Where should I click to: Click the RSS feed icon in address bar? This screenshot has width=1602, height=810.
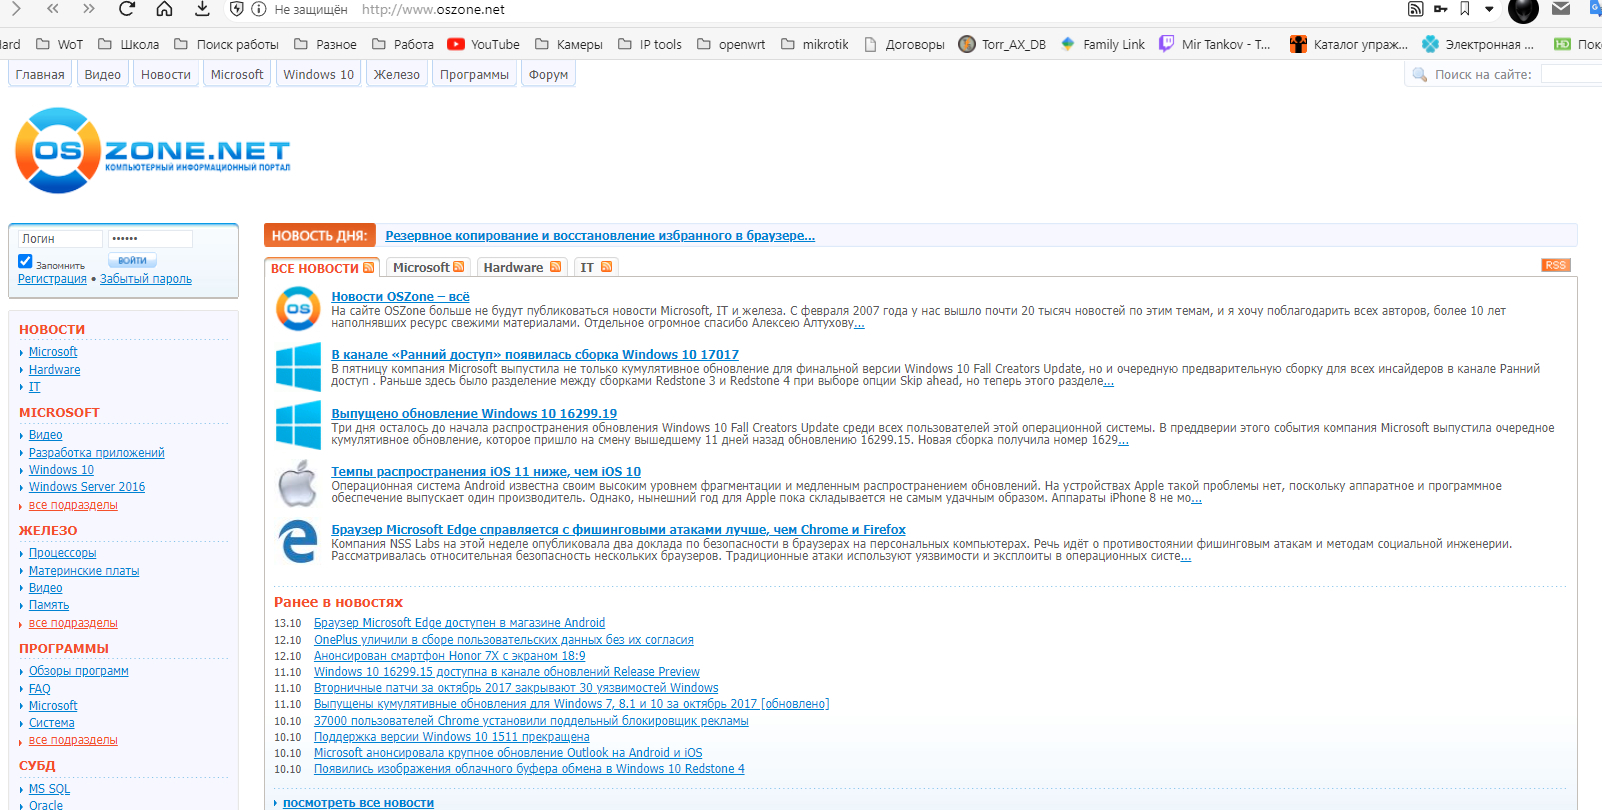coord(1415,9)
